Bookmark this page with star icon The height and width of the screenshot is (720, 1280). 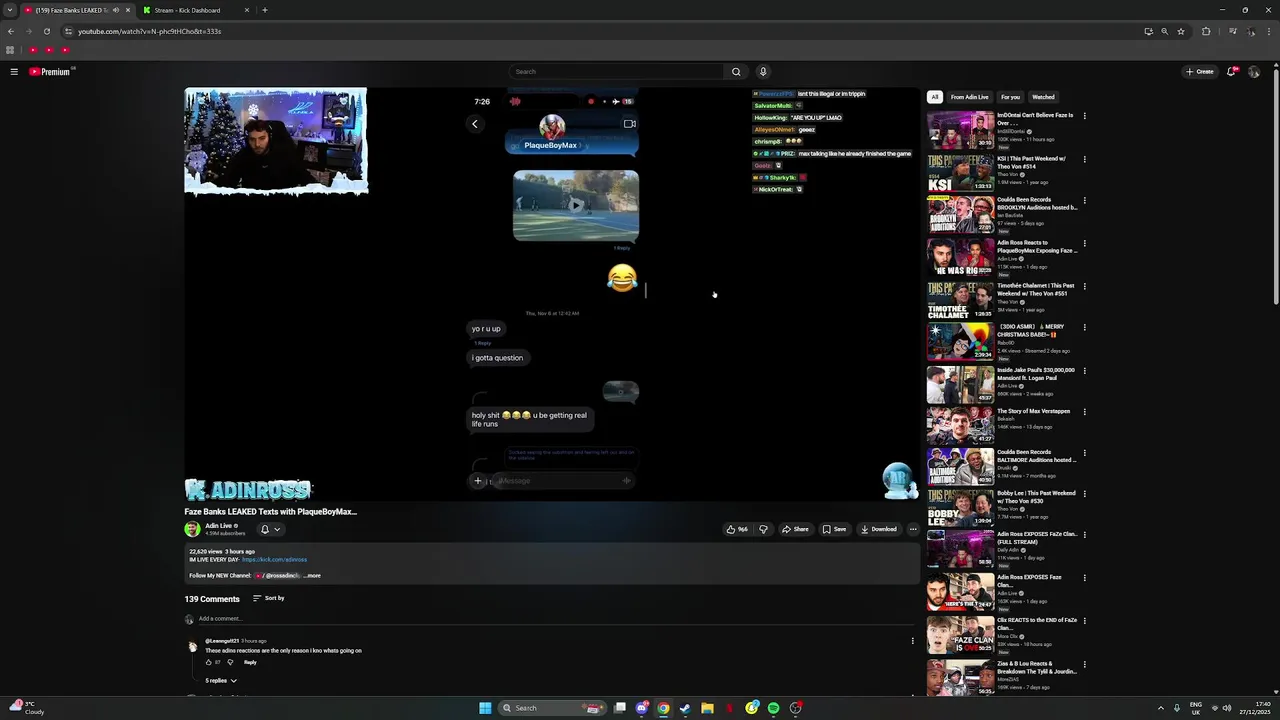(x=1181, y=31)
